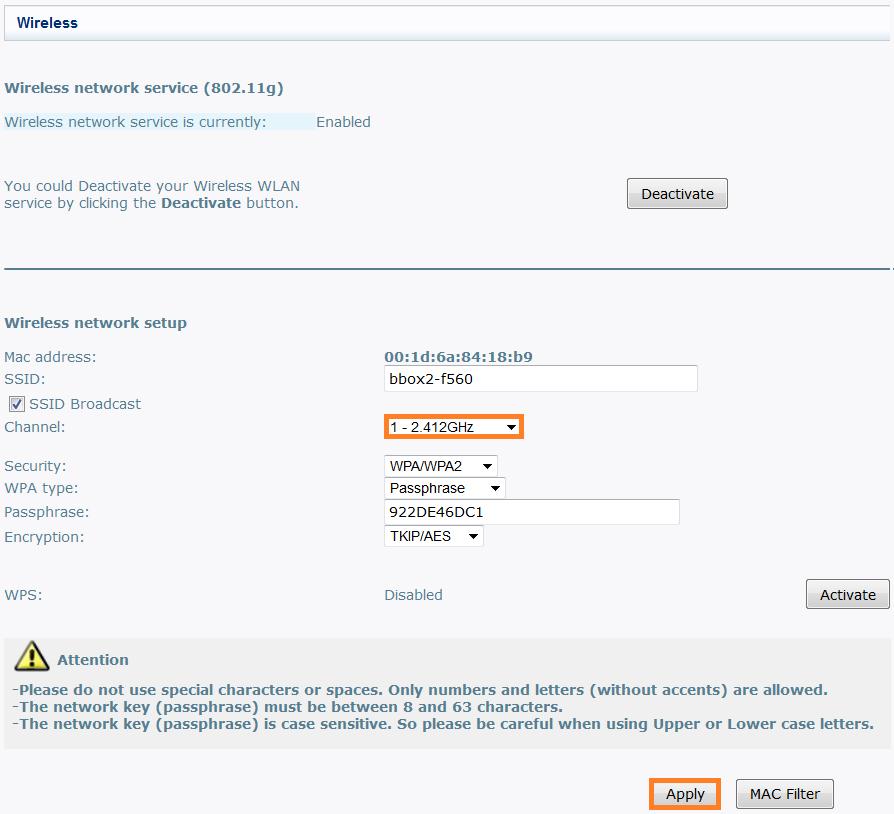894x814 pixels.
Task: Click the SSID Broadcast label
Action: pyautogui.click(x=85, y=404)
